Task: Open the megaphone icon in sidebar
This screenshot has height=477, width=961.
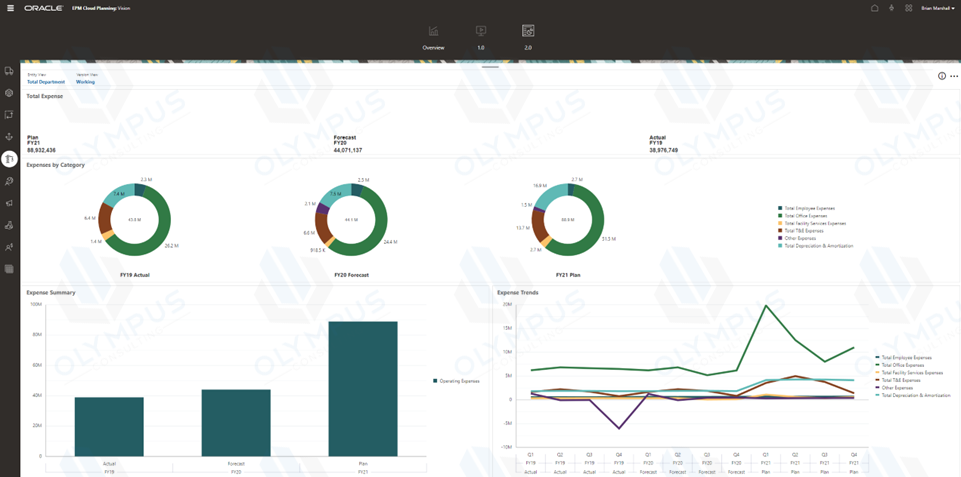Action: point(9,203)
